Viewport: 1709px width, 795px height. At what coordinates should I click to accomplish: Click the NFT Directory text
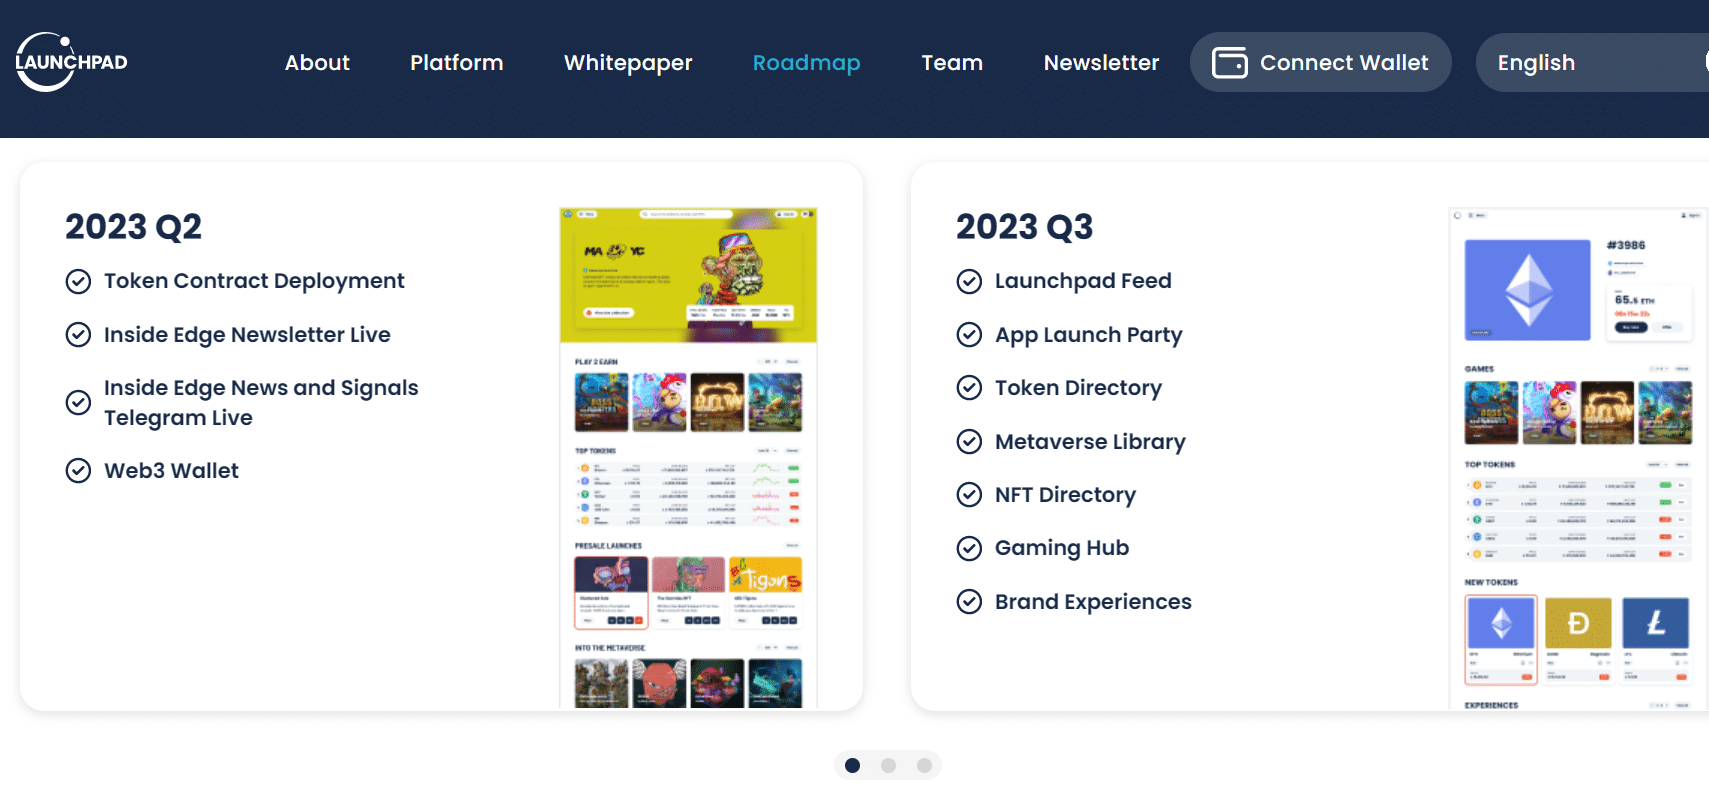(1065, 495)
